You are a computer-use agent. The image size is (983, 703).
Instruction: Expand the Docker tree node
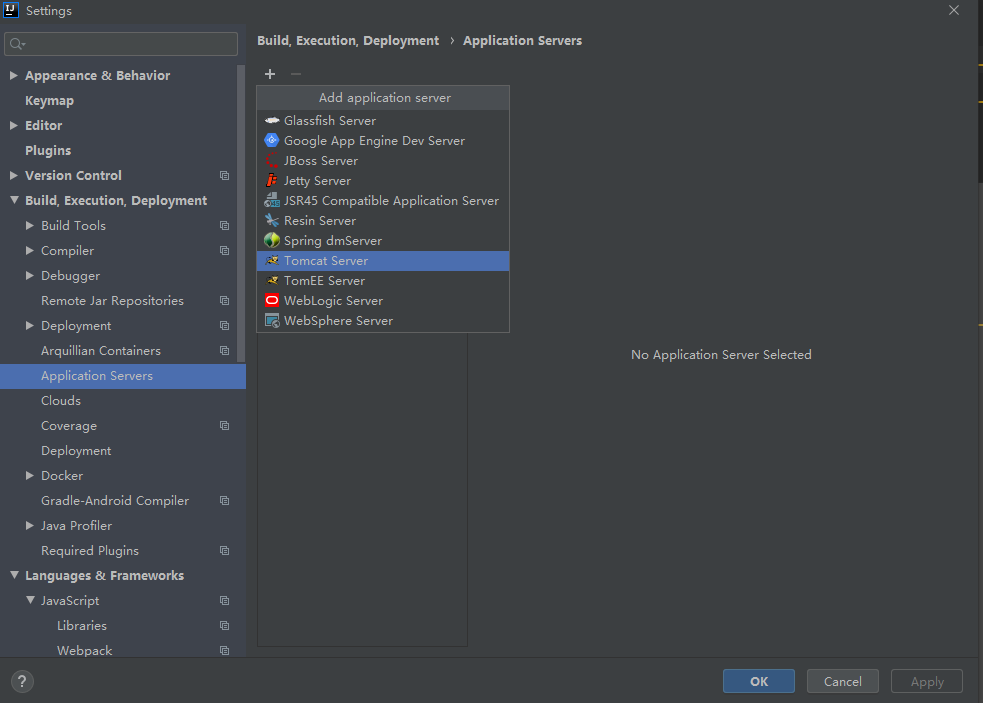click(x=30, y=476)
